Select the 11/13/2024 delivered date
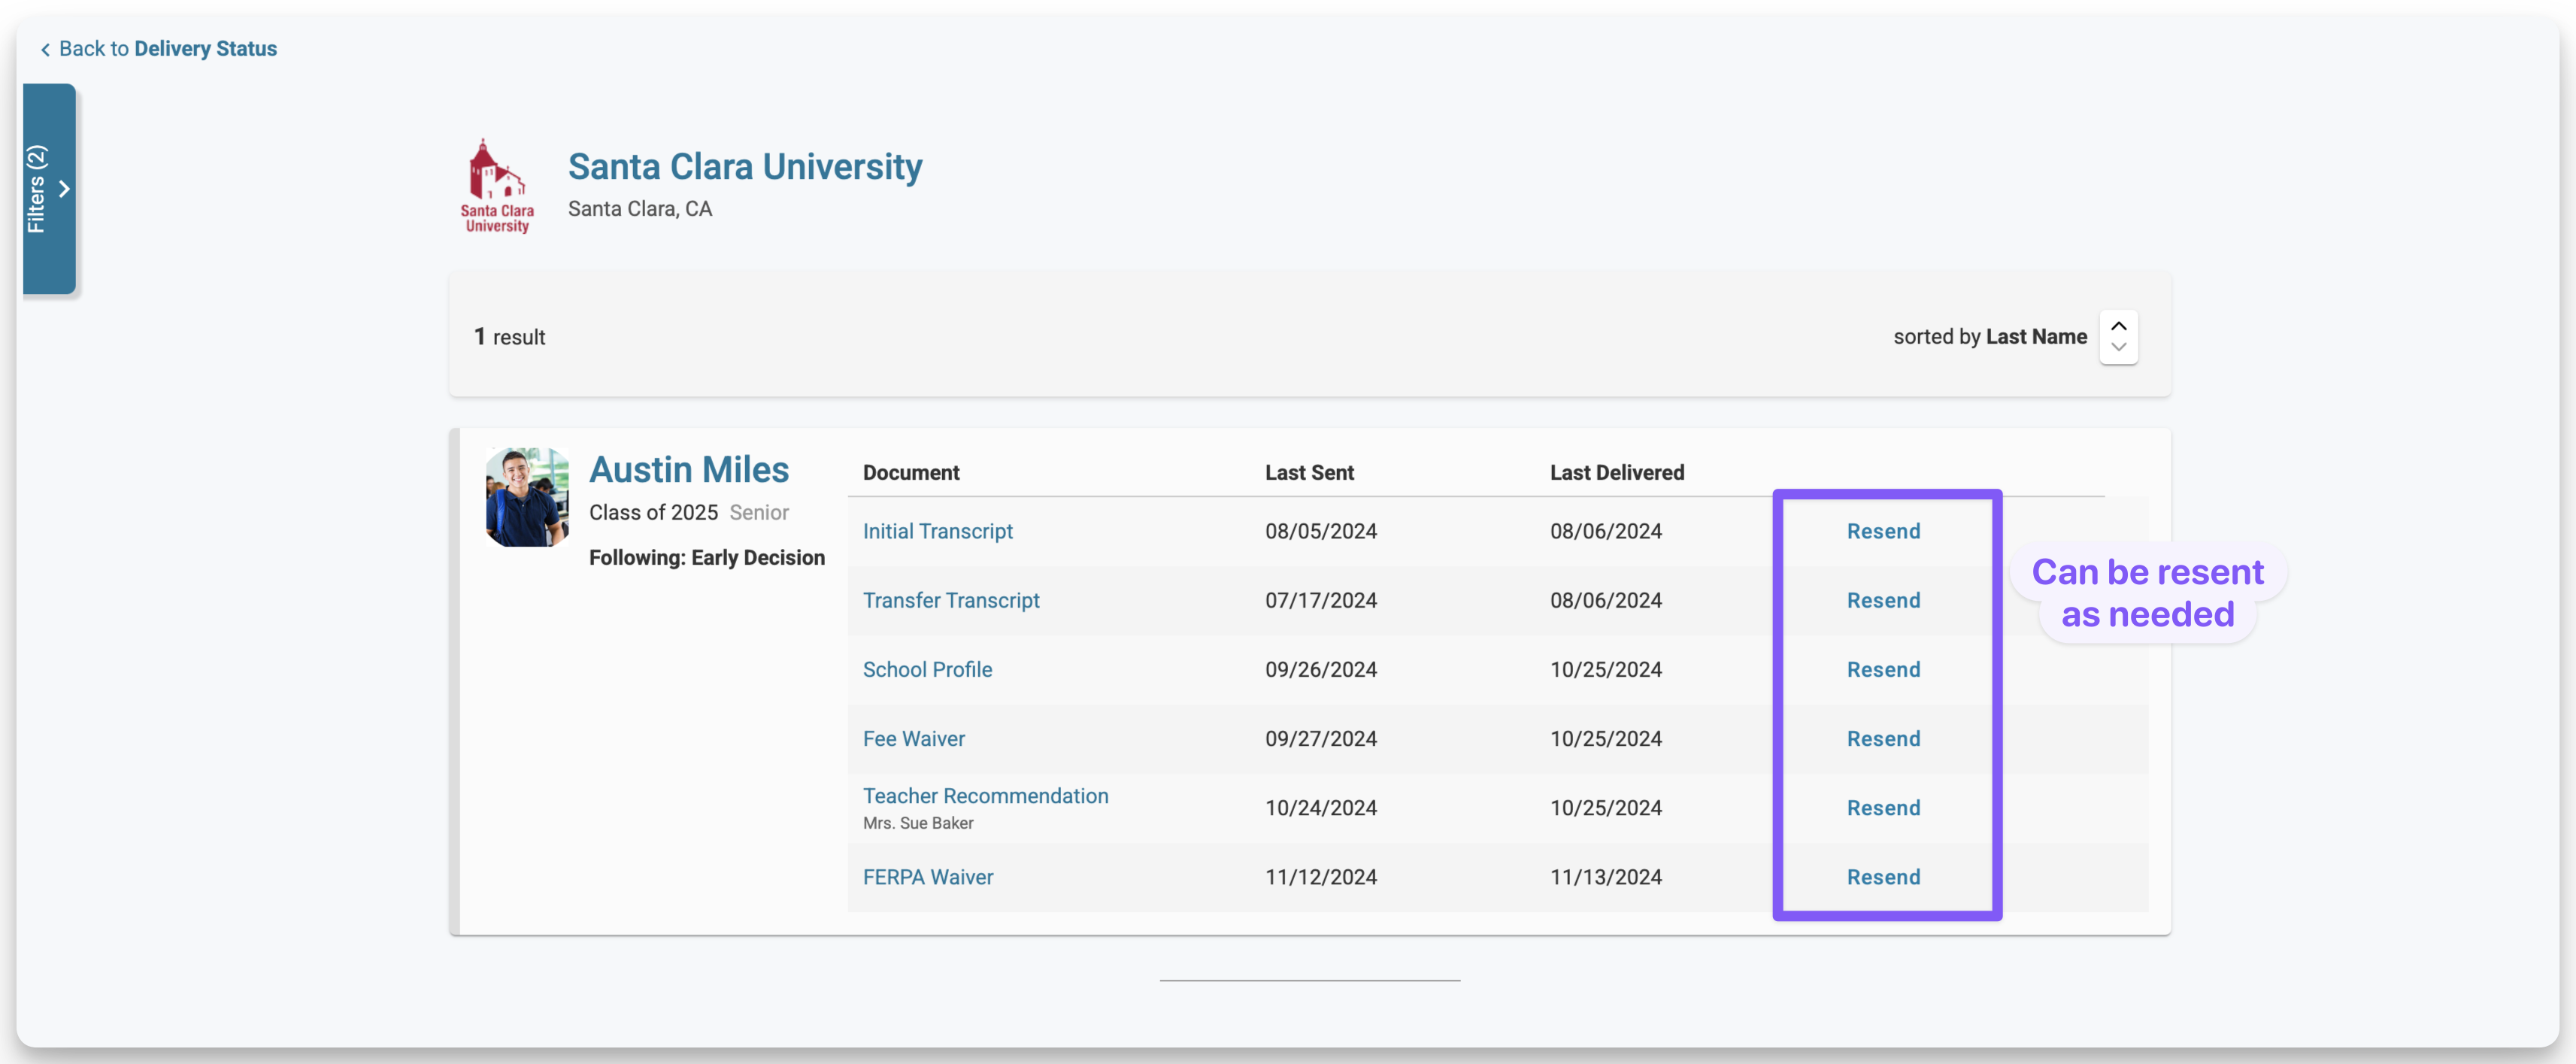Image resolution: width=2576 pixels, height=1064 pixels. [x=1606, y=877]
